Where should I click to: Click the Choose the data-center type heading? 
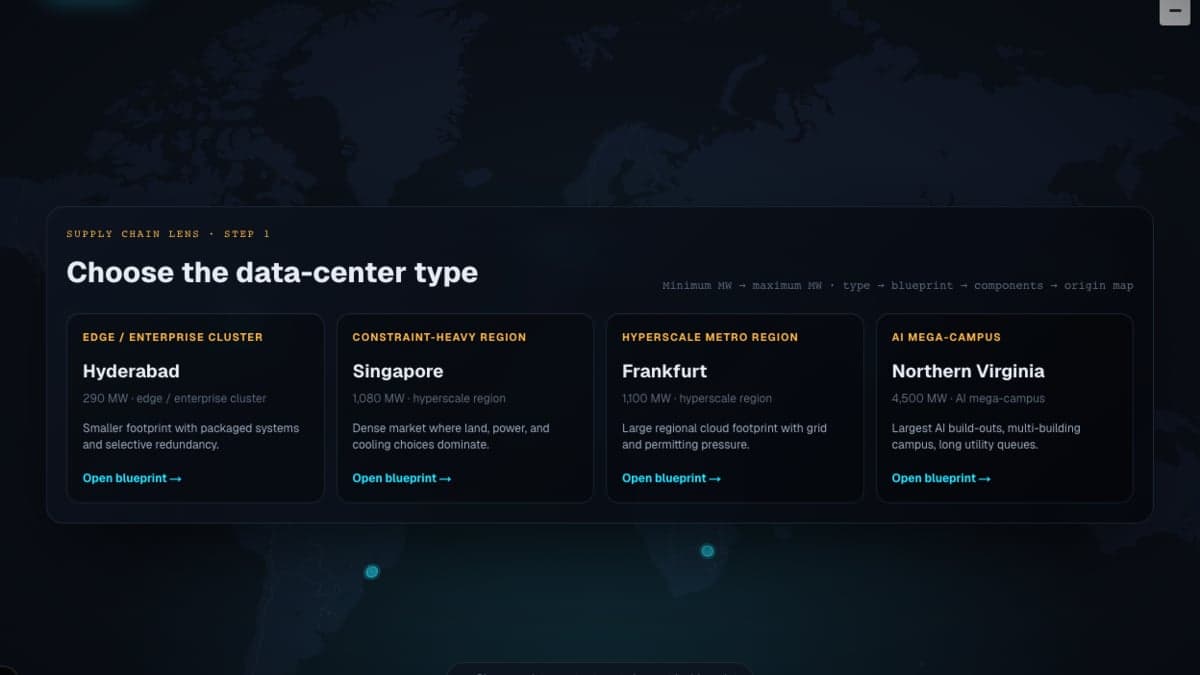point(272,272)
